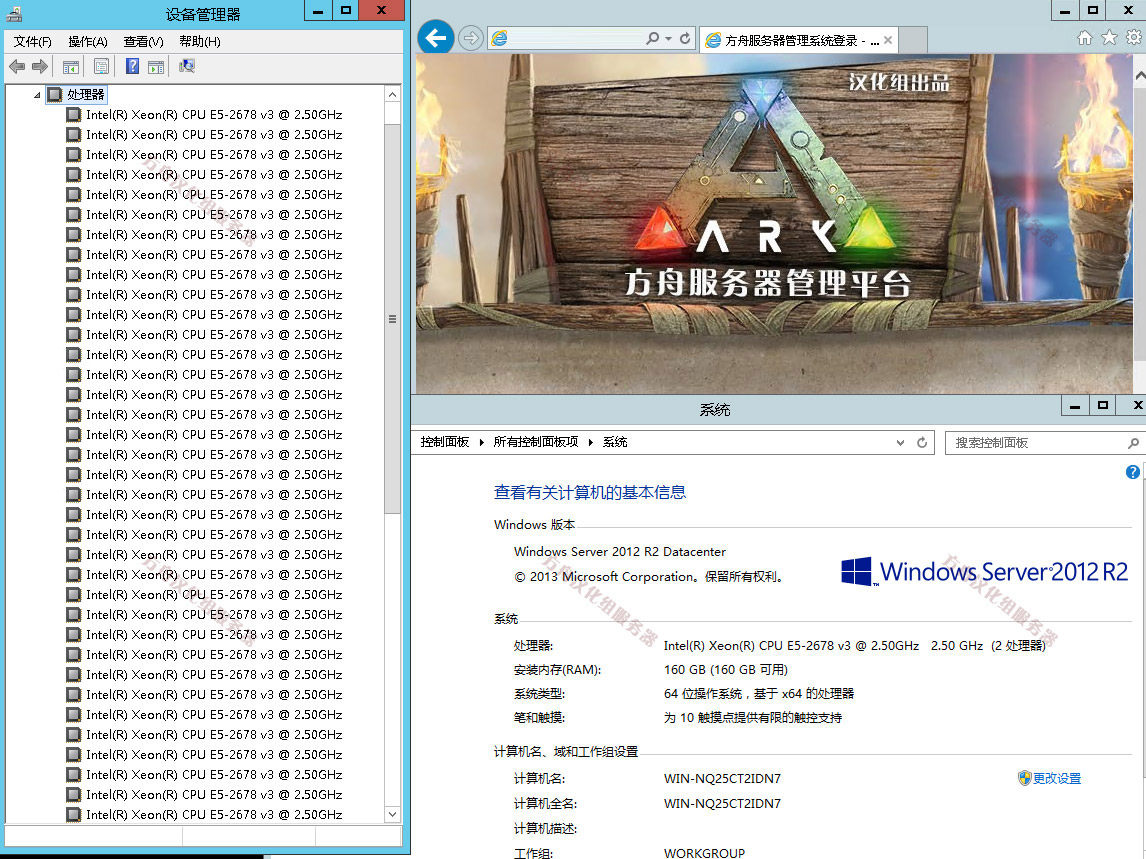Open the 文件(F) menu
The height and width of the screenshot is (859, 1146).
(32, 42)
